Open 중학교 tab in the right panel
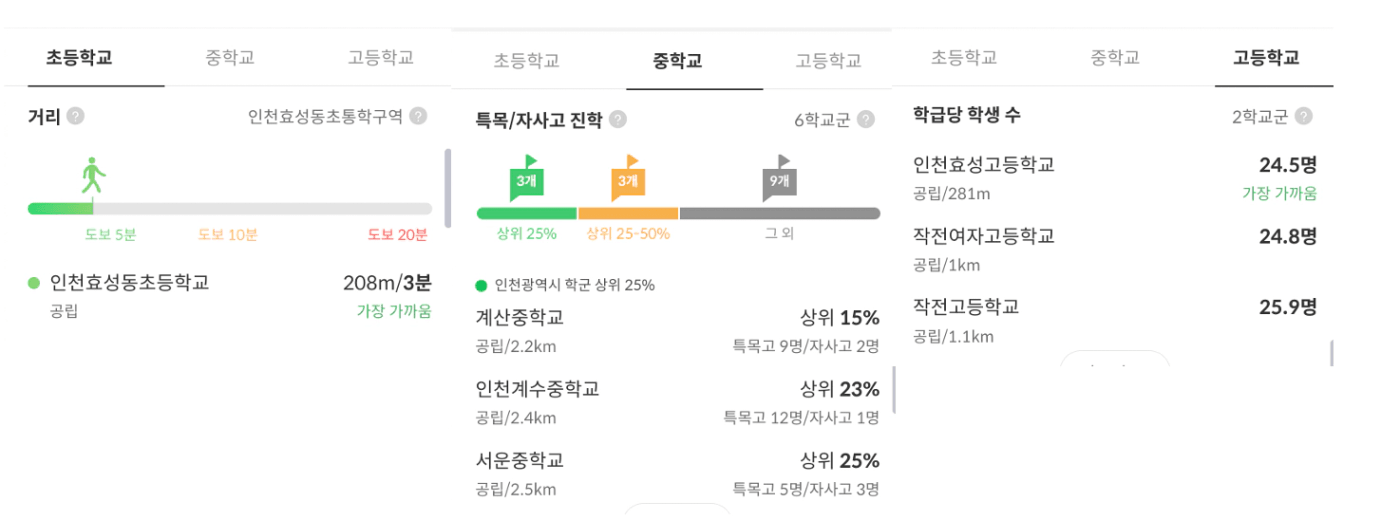 point(1115,57)
